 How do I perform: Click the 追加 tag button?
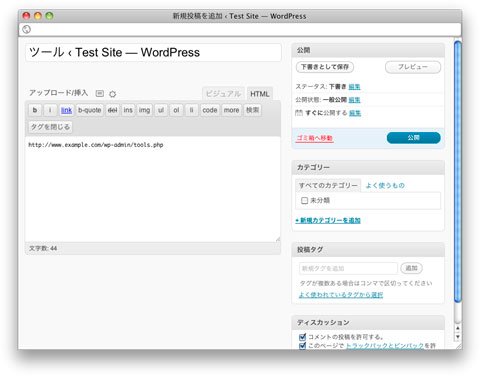click(x=412, y=268)
